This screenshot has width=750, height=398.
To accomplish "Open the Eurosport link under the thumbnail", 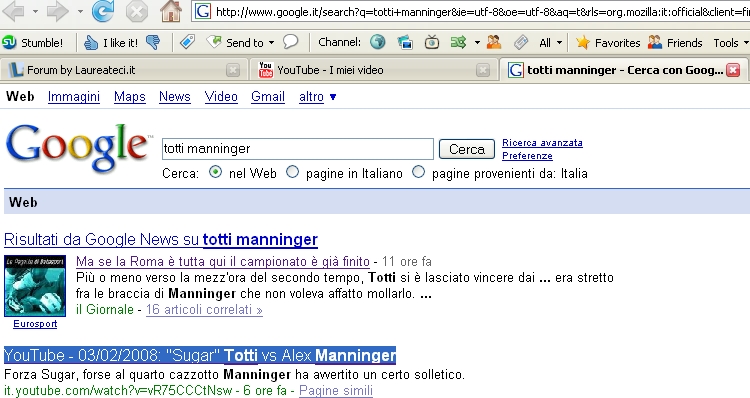I will click(x=35, y=324).
